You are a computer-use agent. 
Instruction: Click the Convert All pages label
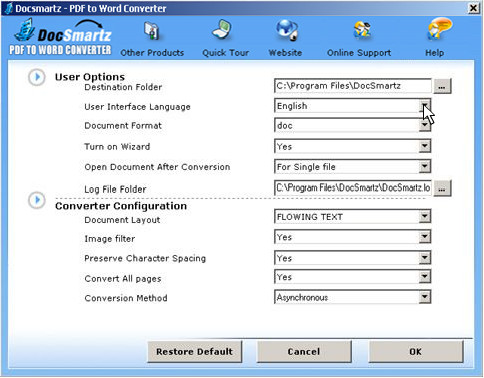click(x=123, y=279)
